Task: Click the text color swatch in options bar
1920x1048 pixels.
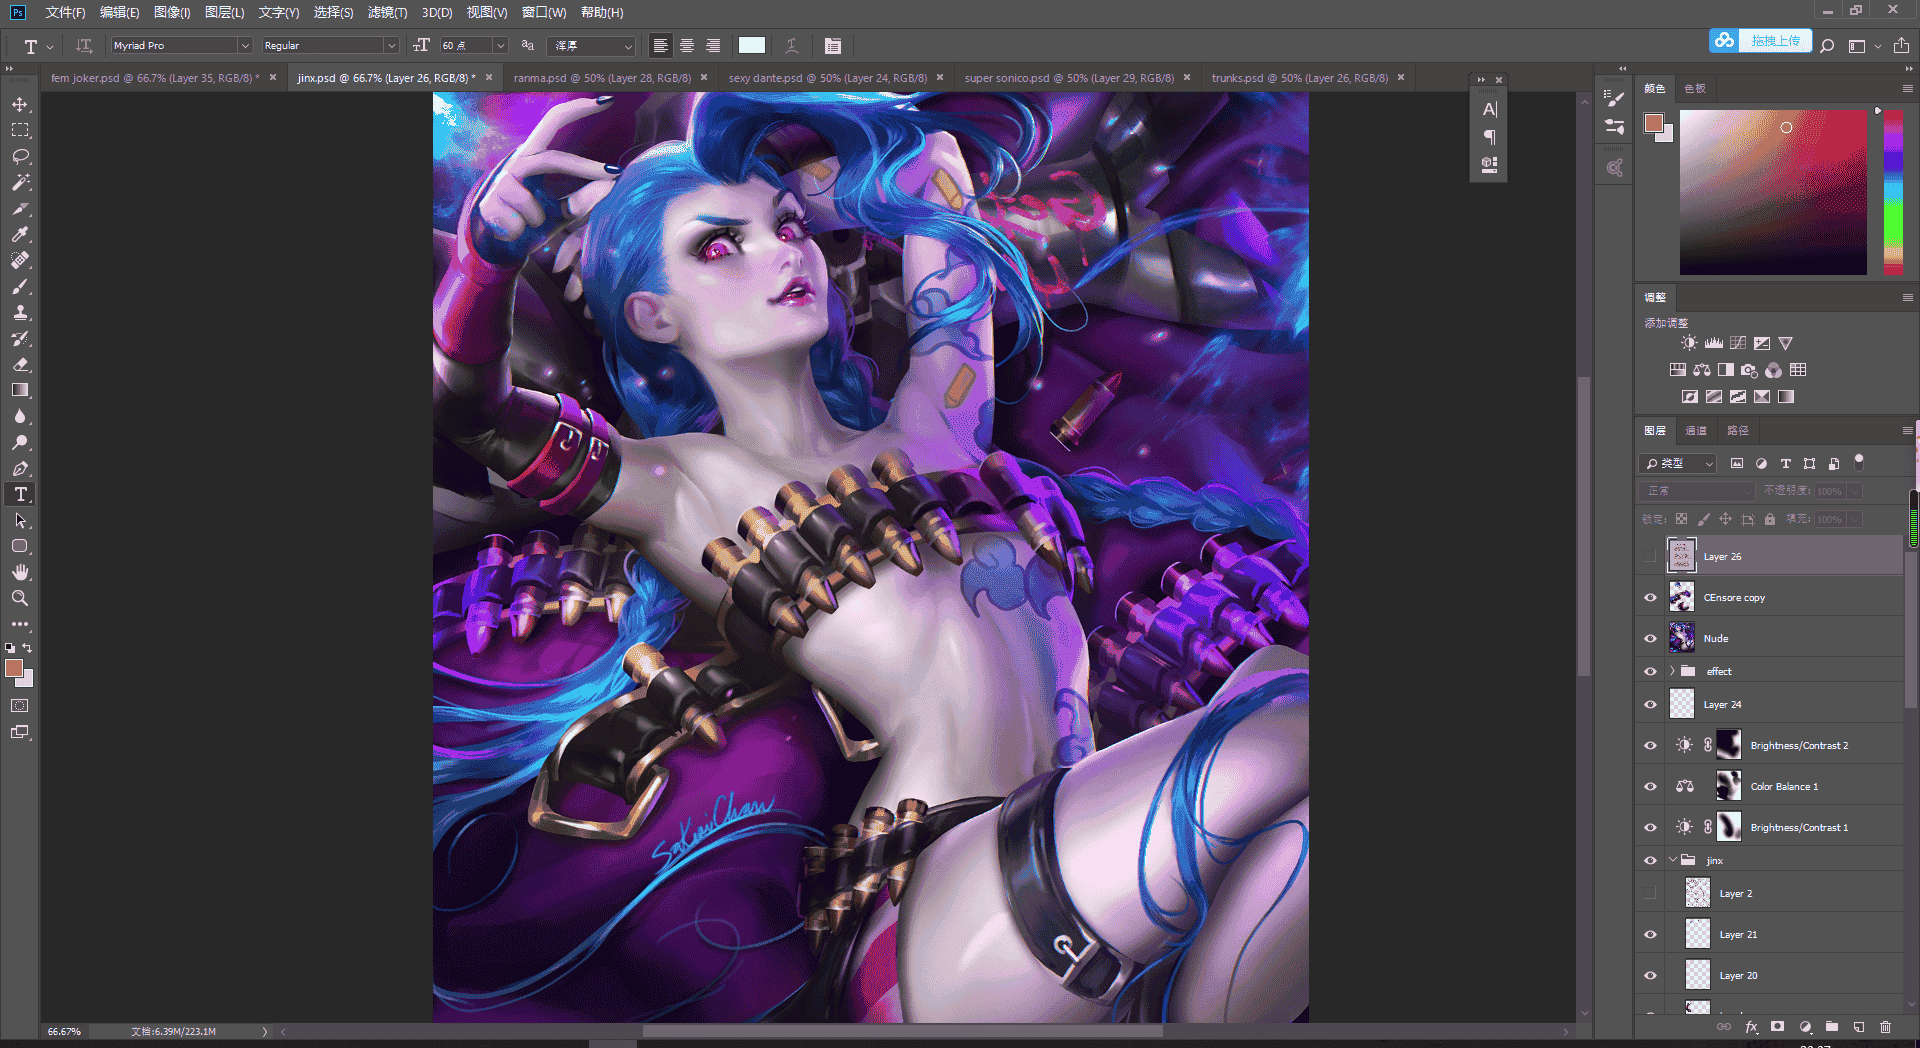Action: coord(752,46)
